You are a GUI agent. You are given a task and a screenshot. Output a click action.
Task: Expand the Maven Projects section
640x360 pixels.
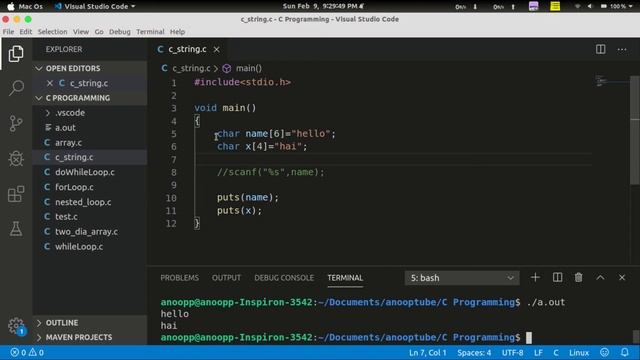(90, 338)
